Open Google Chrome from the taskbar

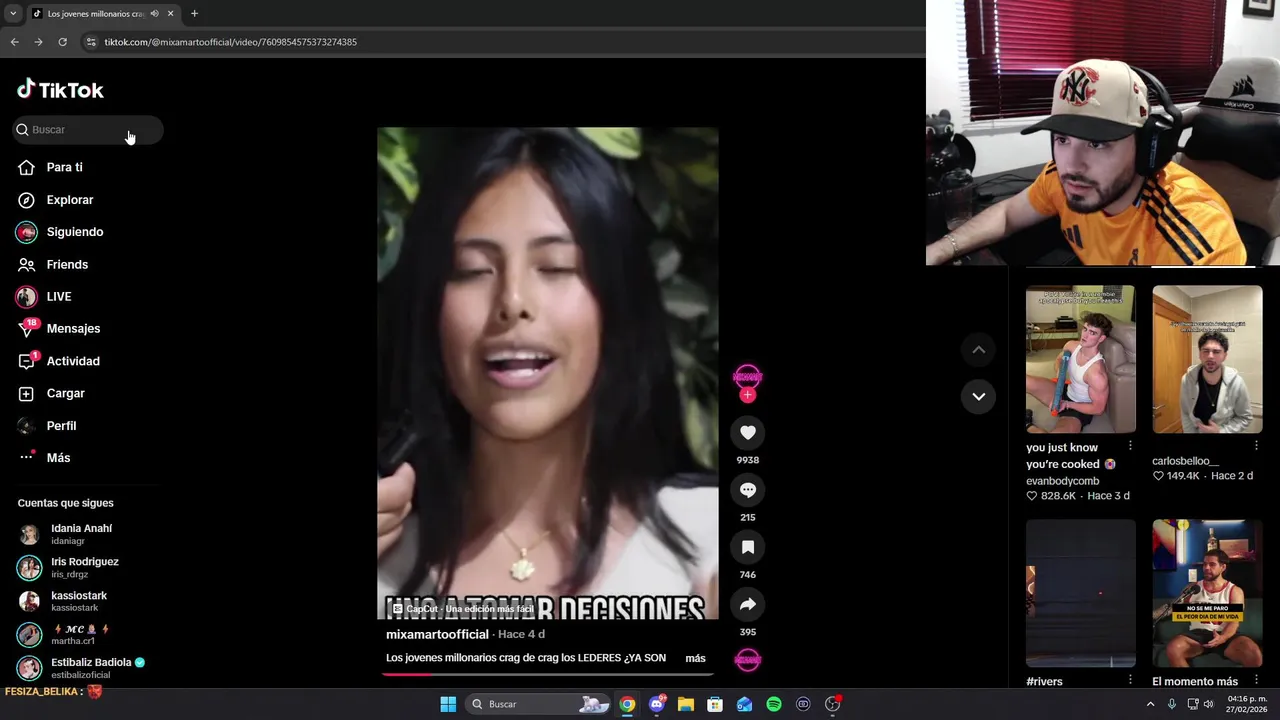click(627, 704)
